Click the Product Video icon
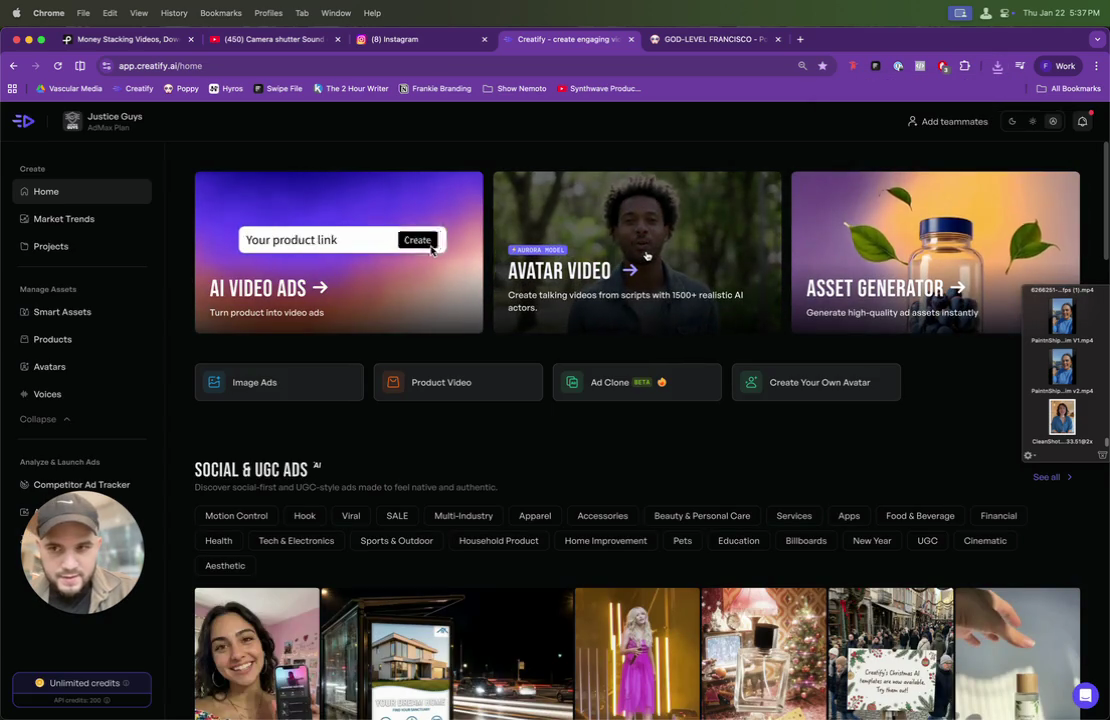 click(393, 382)
